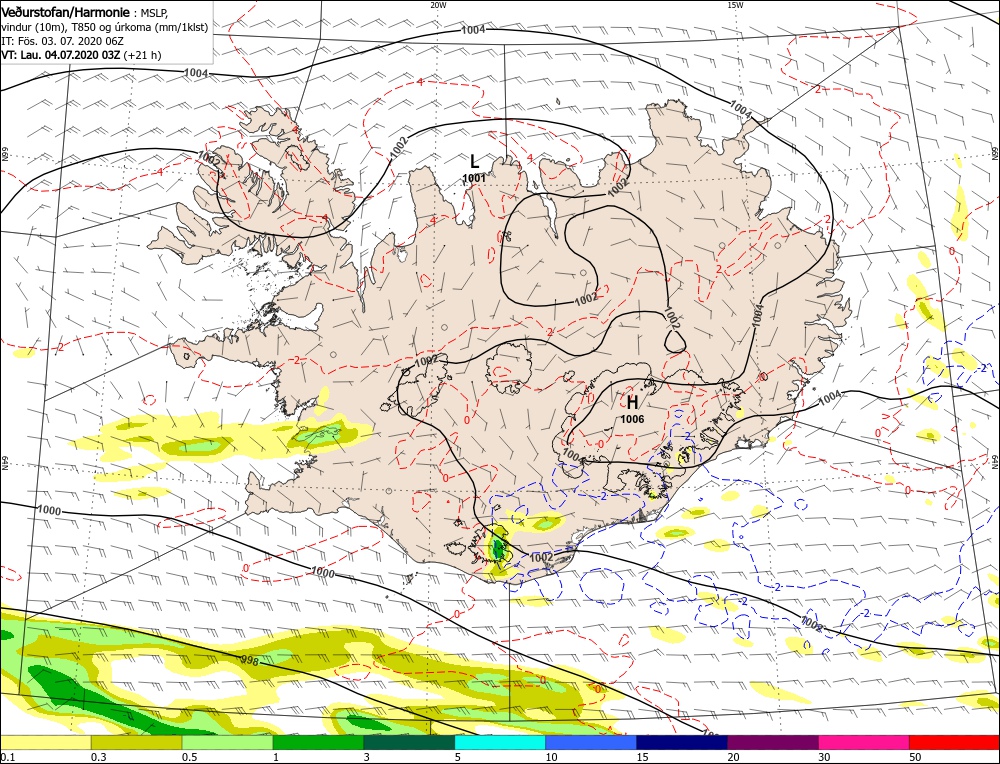Click the '15' legend value
This screenshot has width=1000, height=764.
pyautogui.click(x=642, y=757)
